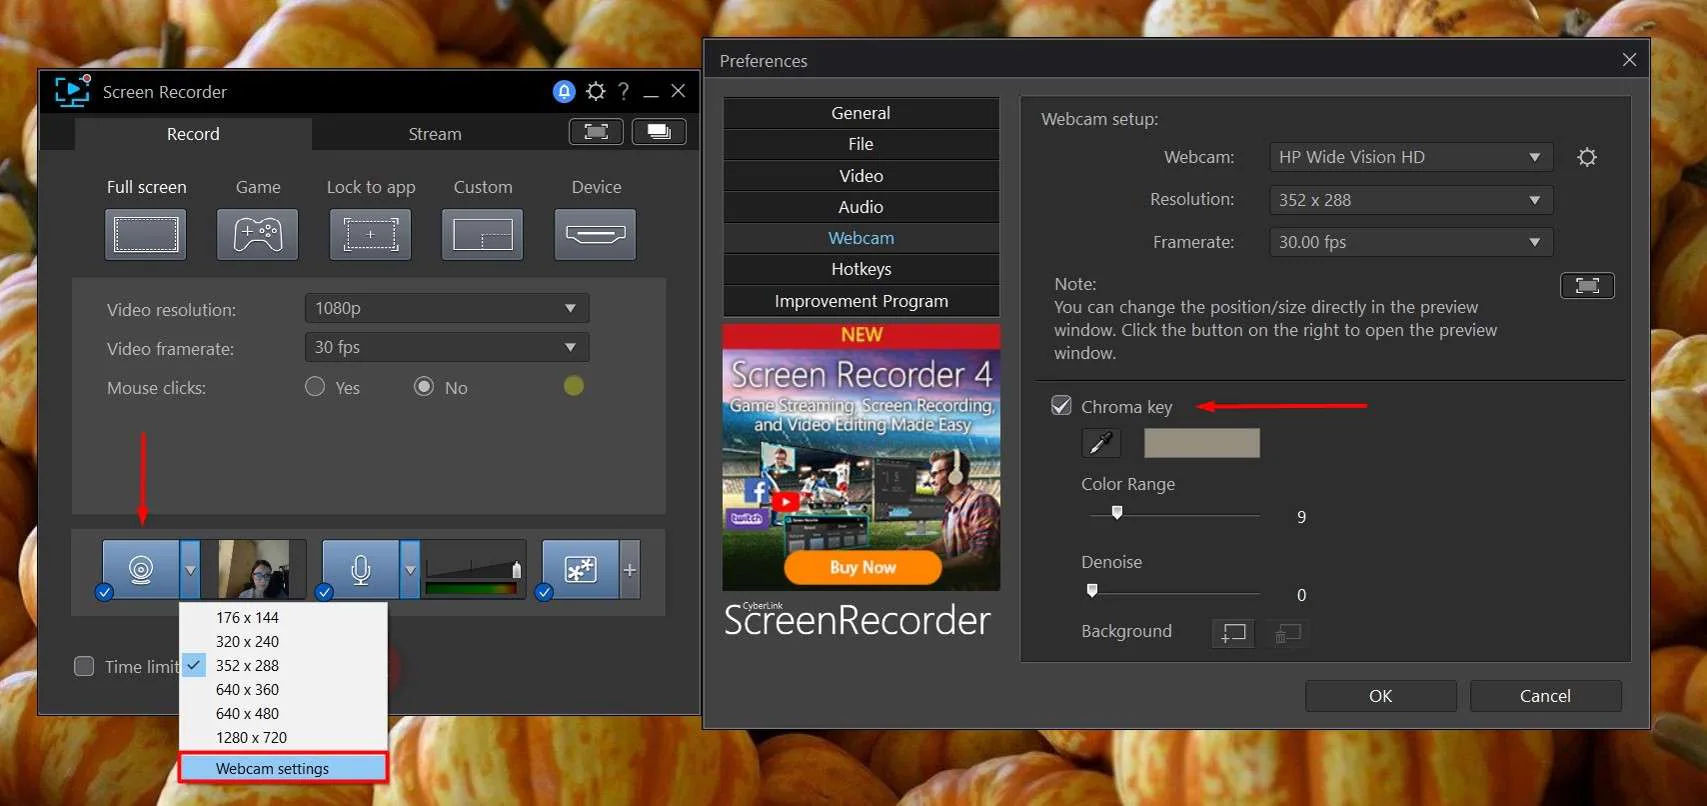Choose 640 x 360 webcam resolution
1707x806 pixels.
(283, 690)
